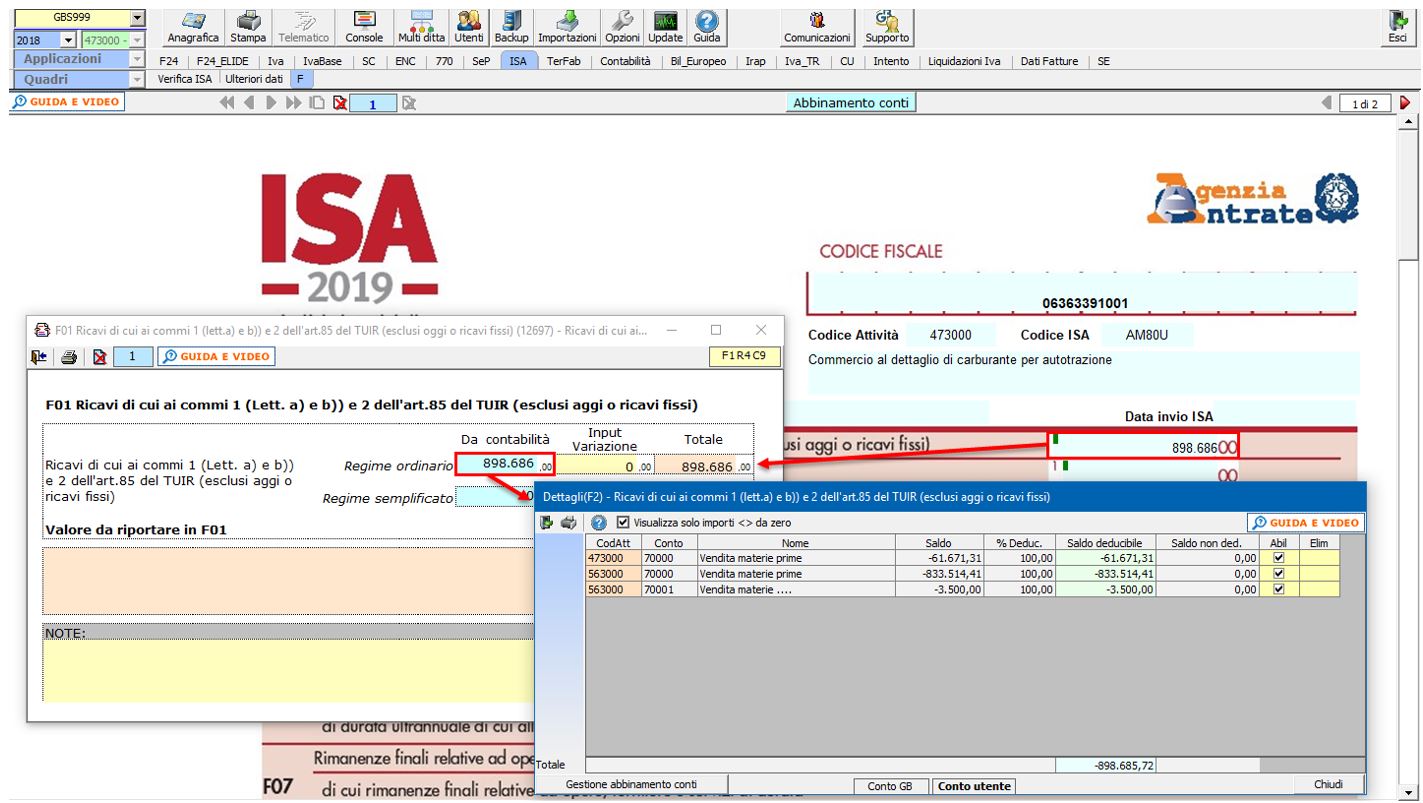This screenshot has width=1423, height=803.
Task: Open the Opzioni wrench icon
Action: click(x=623, y=25)
